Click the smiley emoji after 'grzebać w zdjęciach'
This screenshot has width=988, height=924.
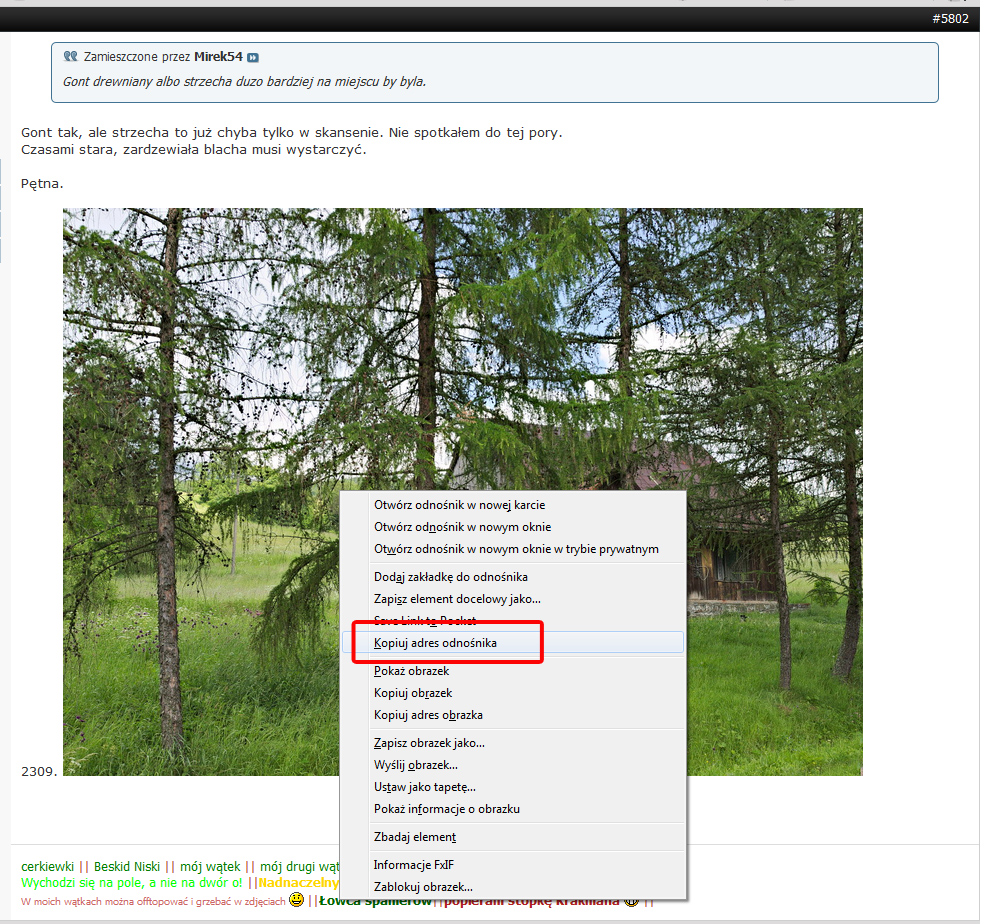click(296, 901)
